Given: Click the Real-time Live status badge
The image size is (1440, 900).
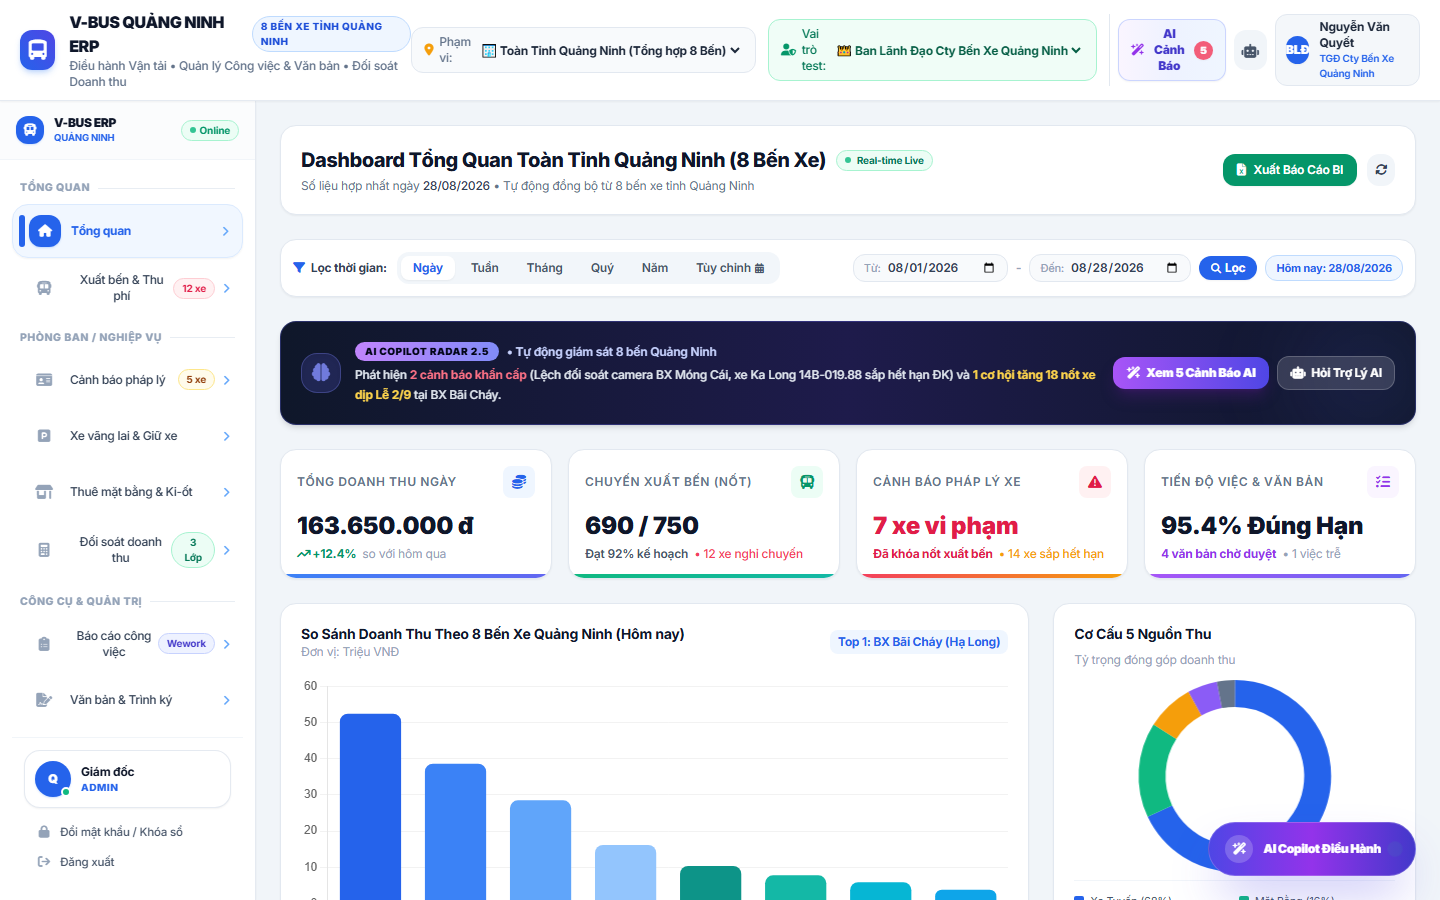Looking at the screenshot, I should coord(884,161).
